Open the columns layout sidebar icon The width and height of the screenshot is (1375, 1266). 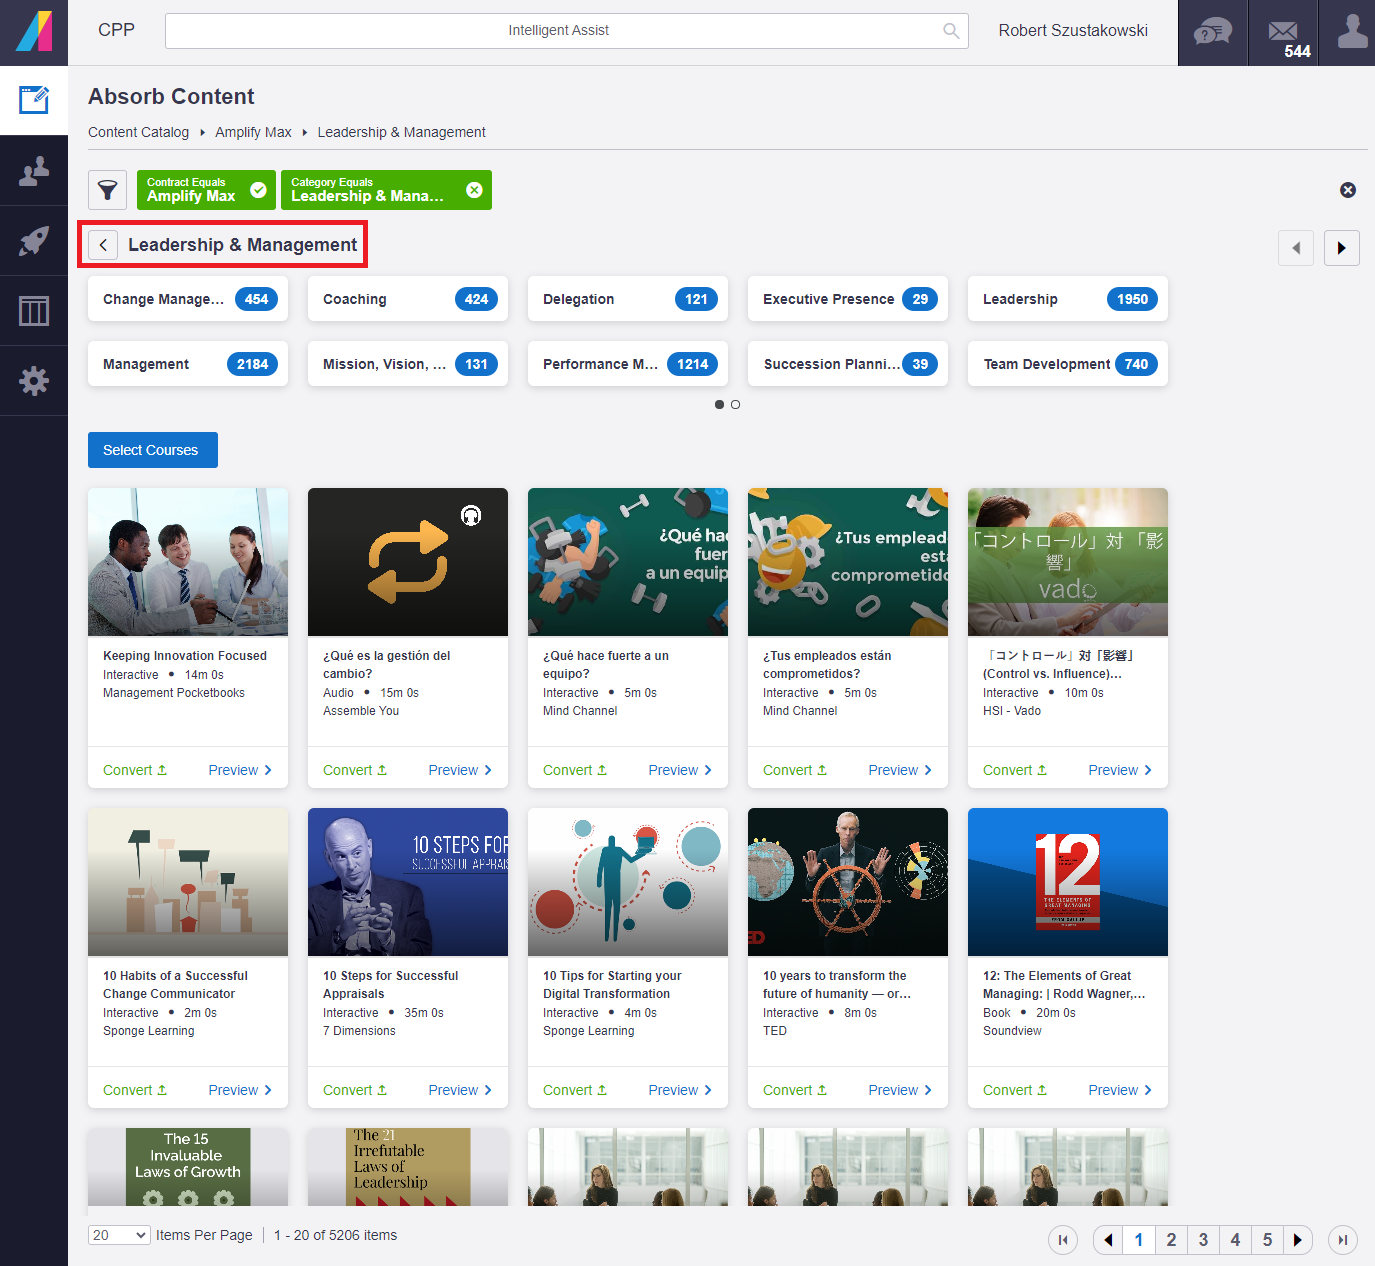coord(34,311)
